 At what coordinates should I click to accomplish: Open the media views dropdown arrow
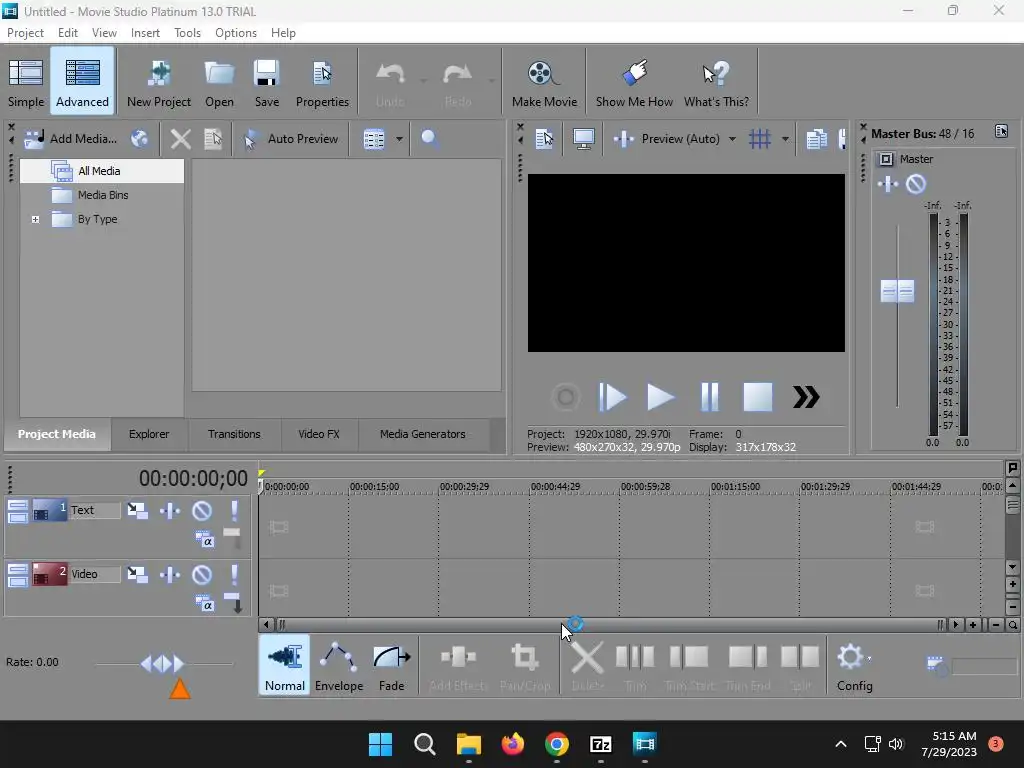point(399,138)
